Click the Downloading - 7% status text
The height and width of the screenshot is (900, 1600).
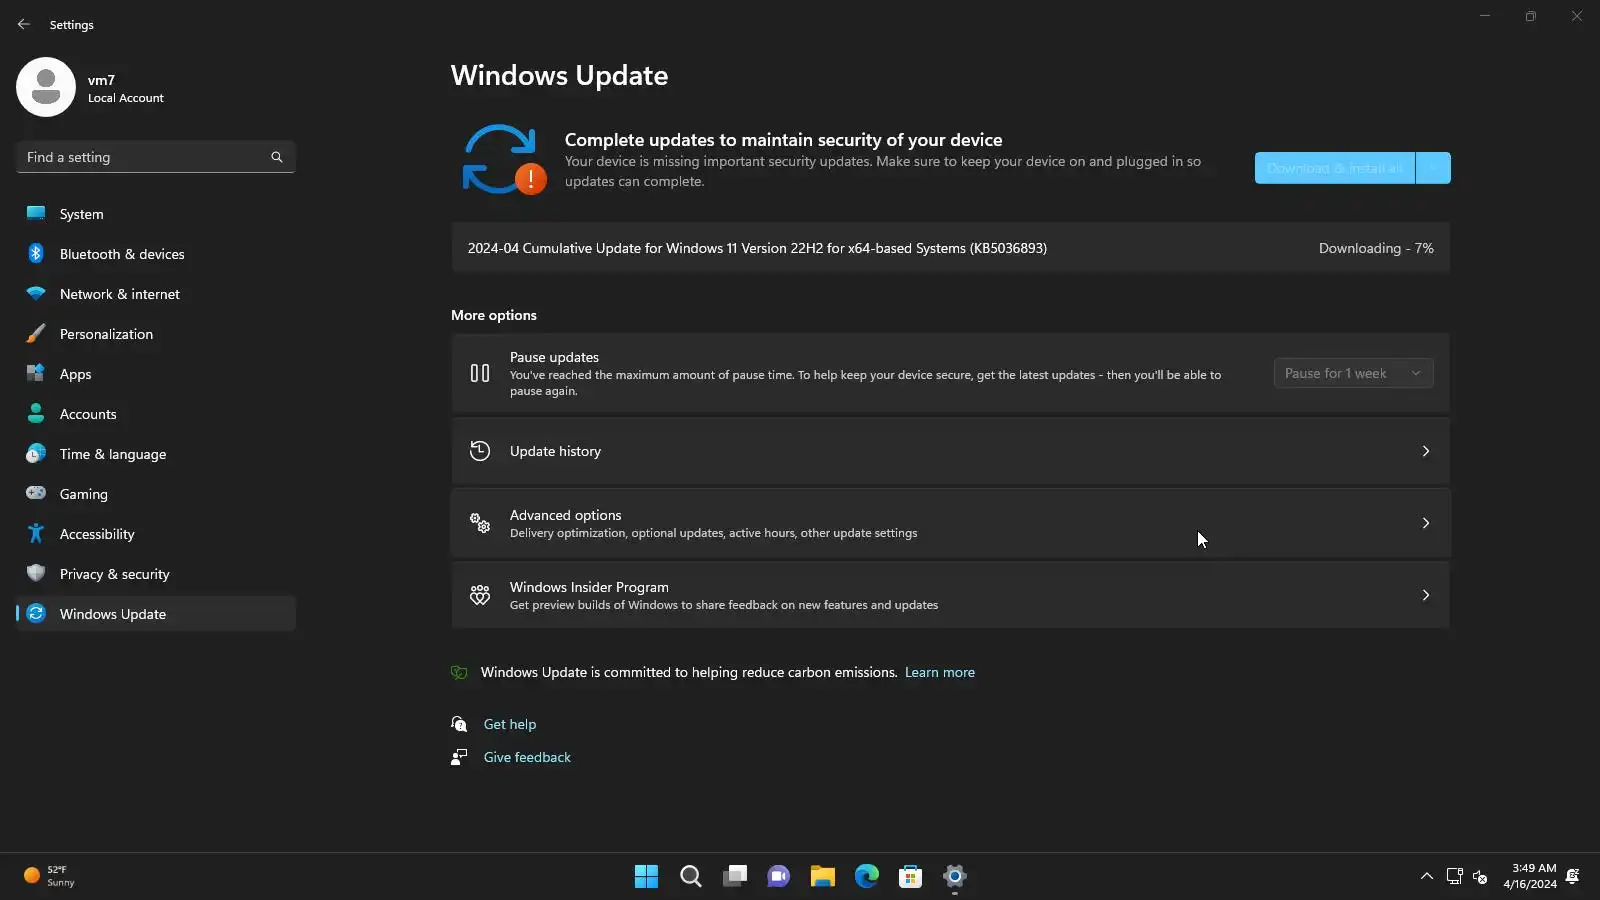coord(1376,248)
